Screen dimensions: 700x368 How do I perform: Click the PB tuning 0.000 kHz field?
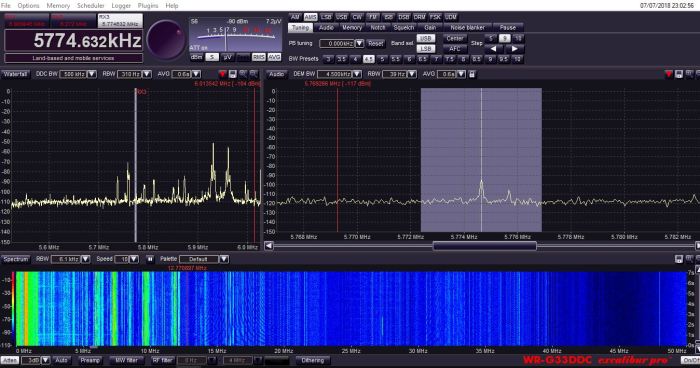[337, 43]
